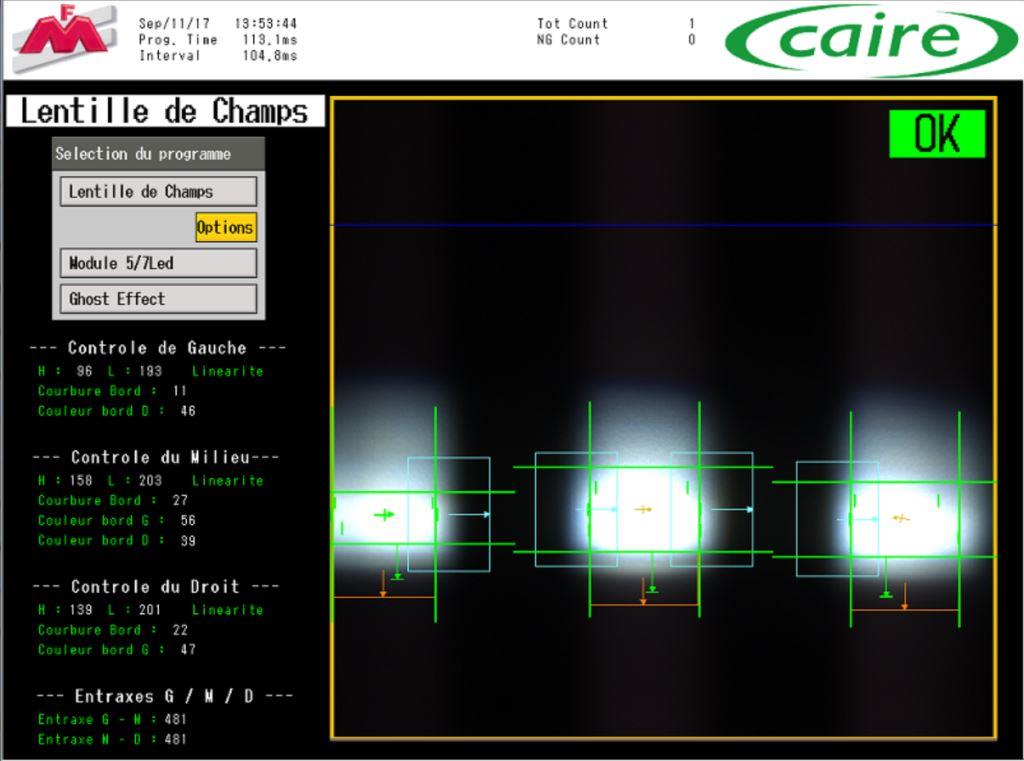Image resolution: width=1024 pixels, height=761 pixels.
Task: Click the orange down arrow below middle light spot
Action: (643, 598)
